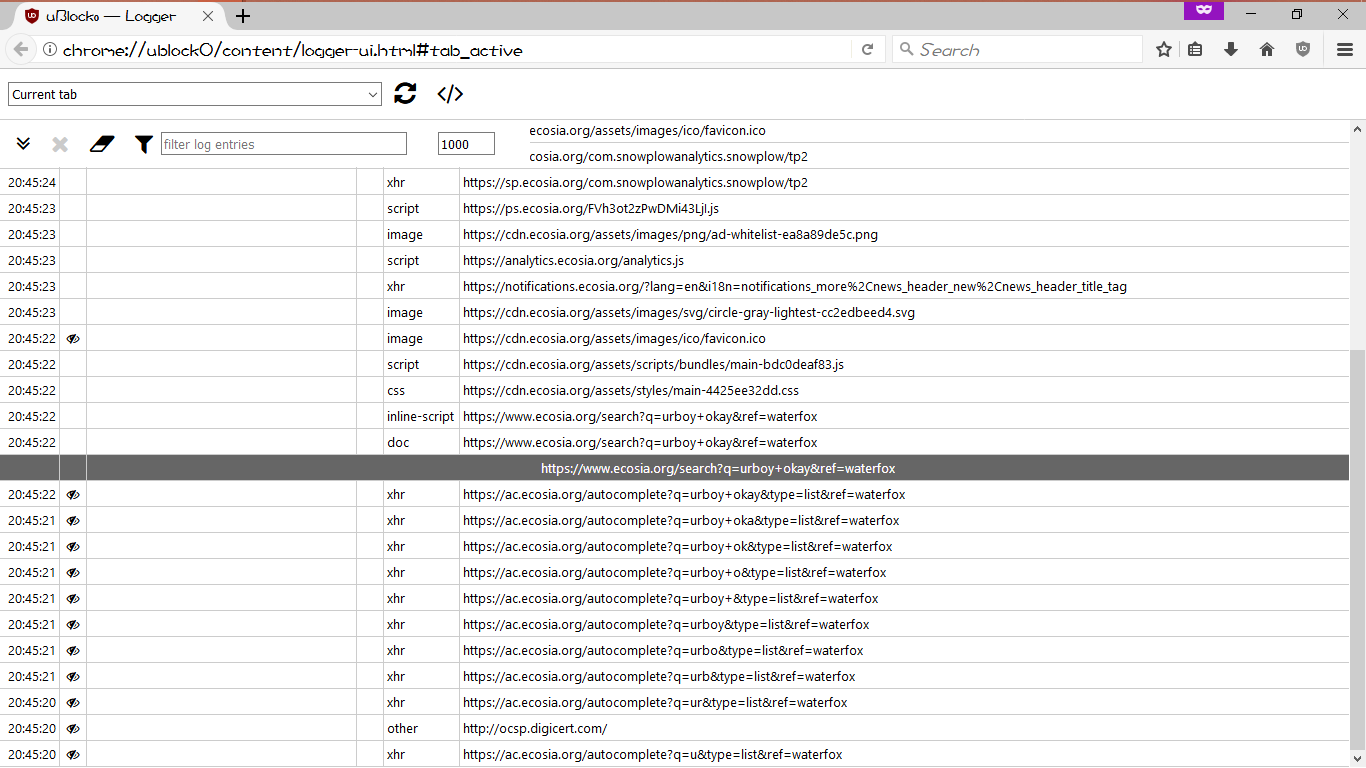
Task: Go to homepage via the home icon
Action: click(1266, 48)
